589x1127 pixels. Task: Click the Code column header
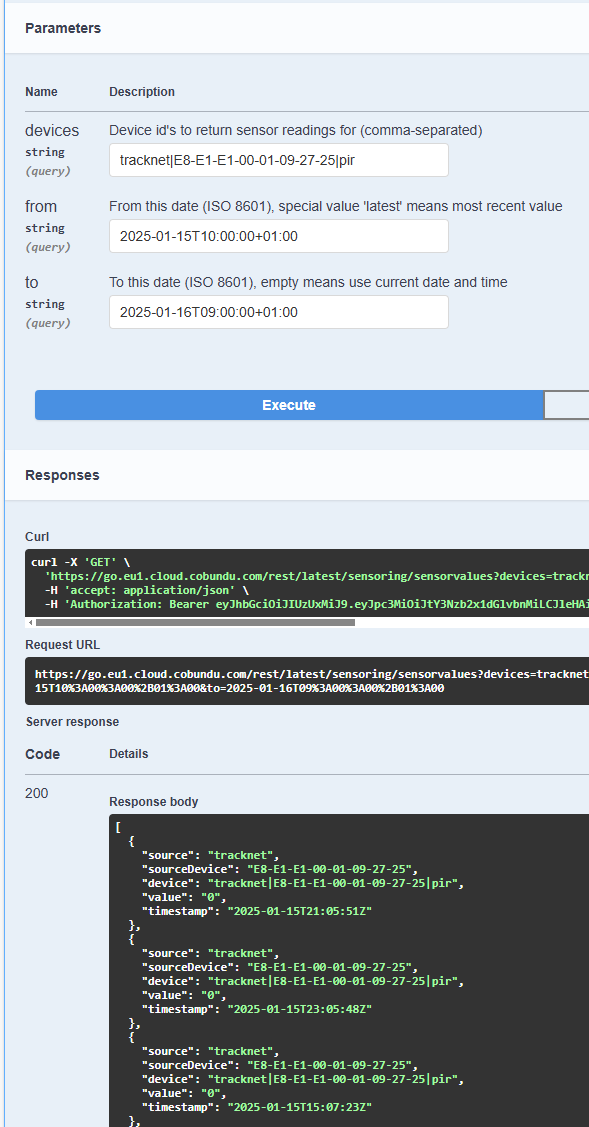(42, 754)
